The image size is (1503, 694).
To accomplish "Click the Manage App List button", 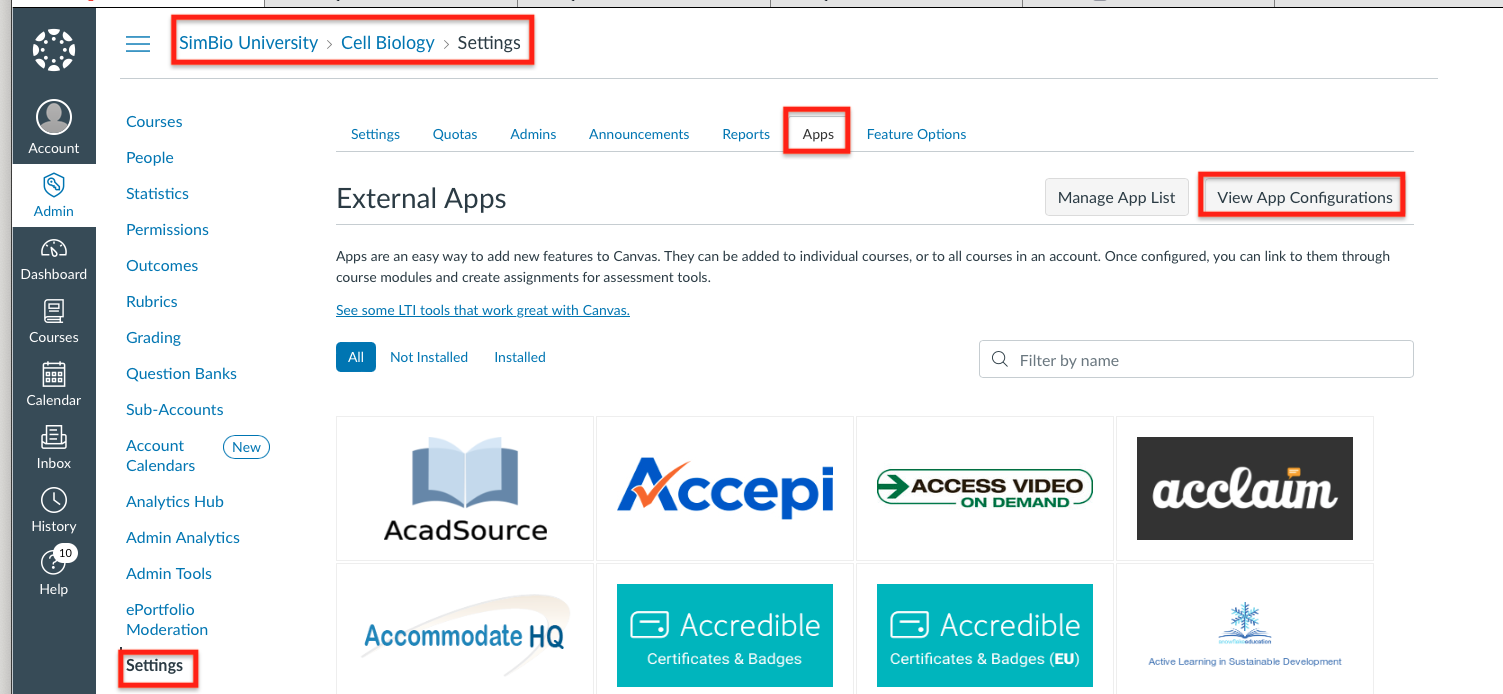I will (1117, 197).
